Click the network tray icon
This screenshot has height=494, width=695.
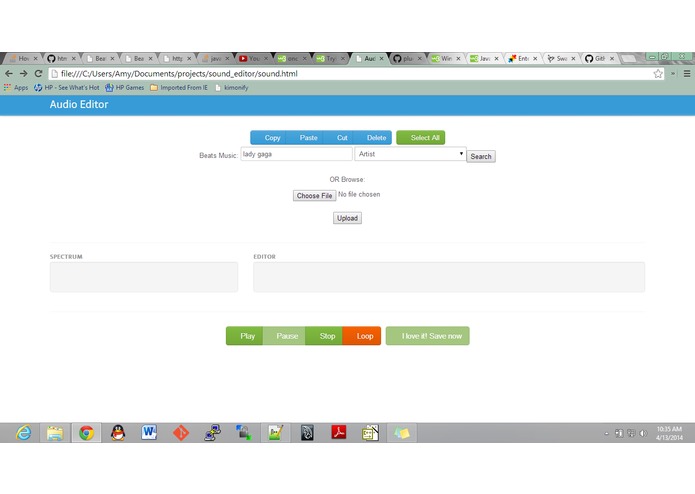631,433
